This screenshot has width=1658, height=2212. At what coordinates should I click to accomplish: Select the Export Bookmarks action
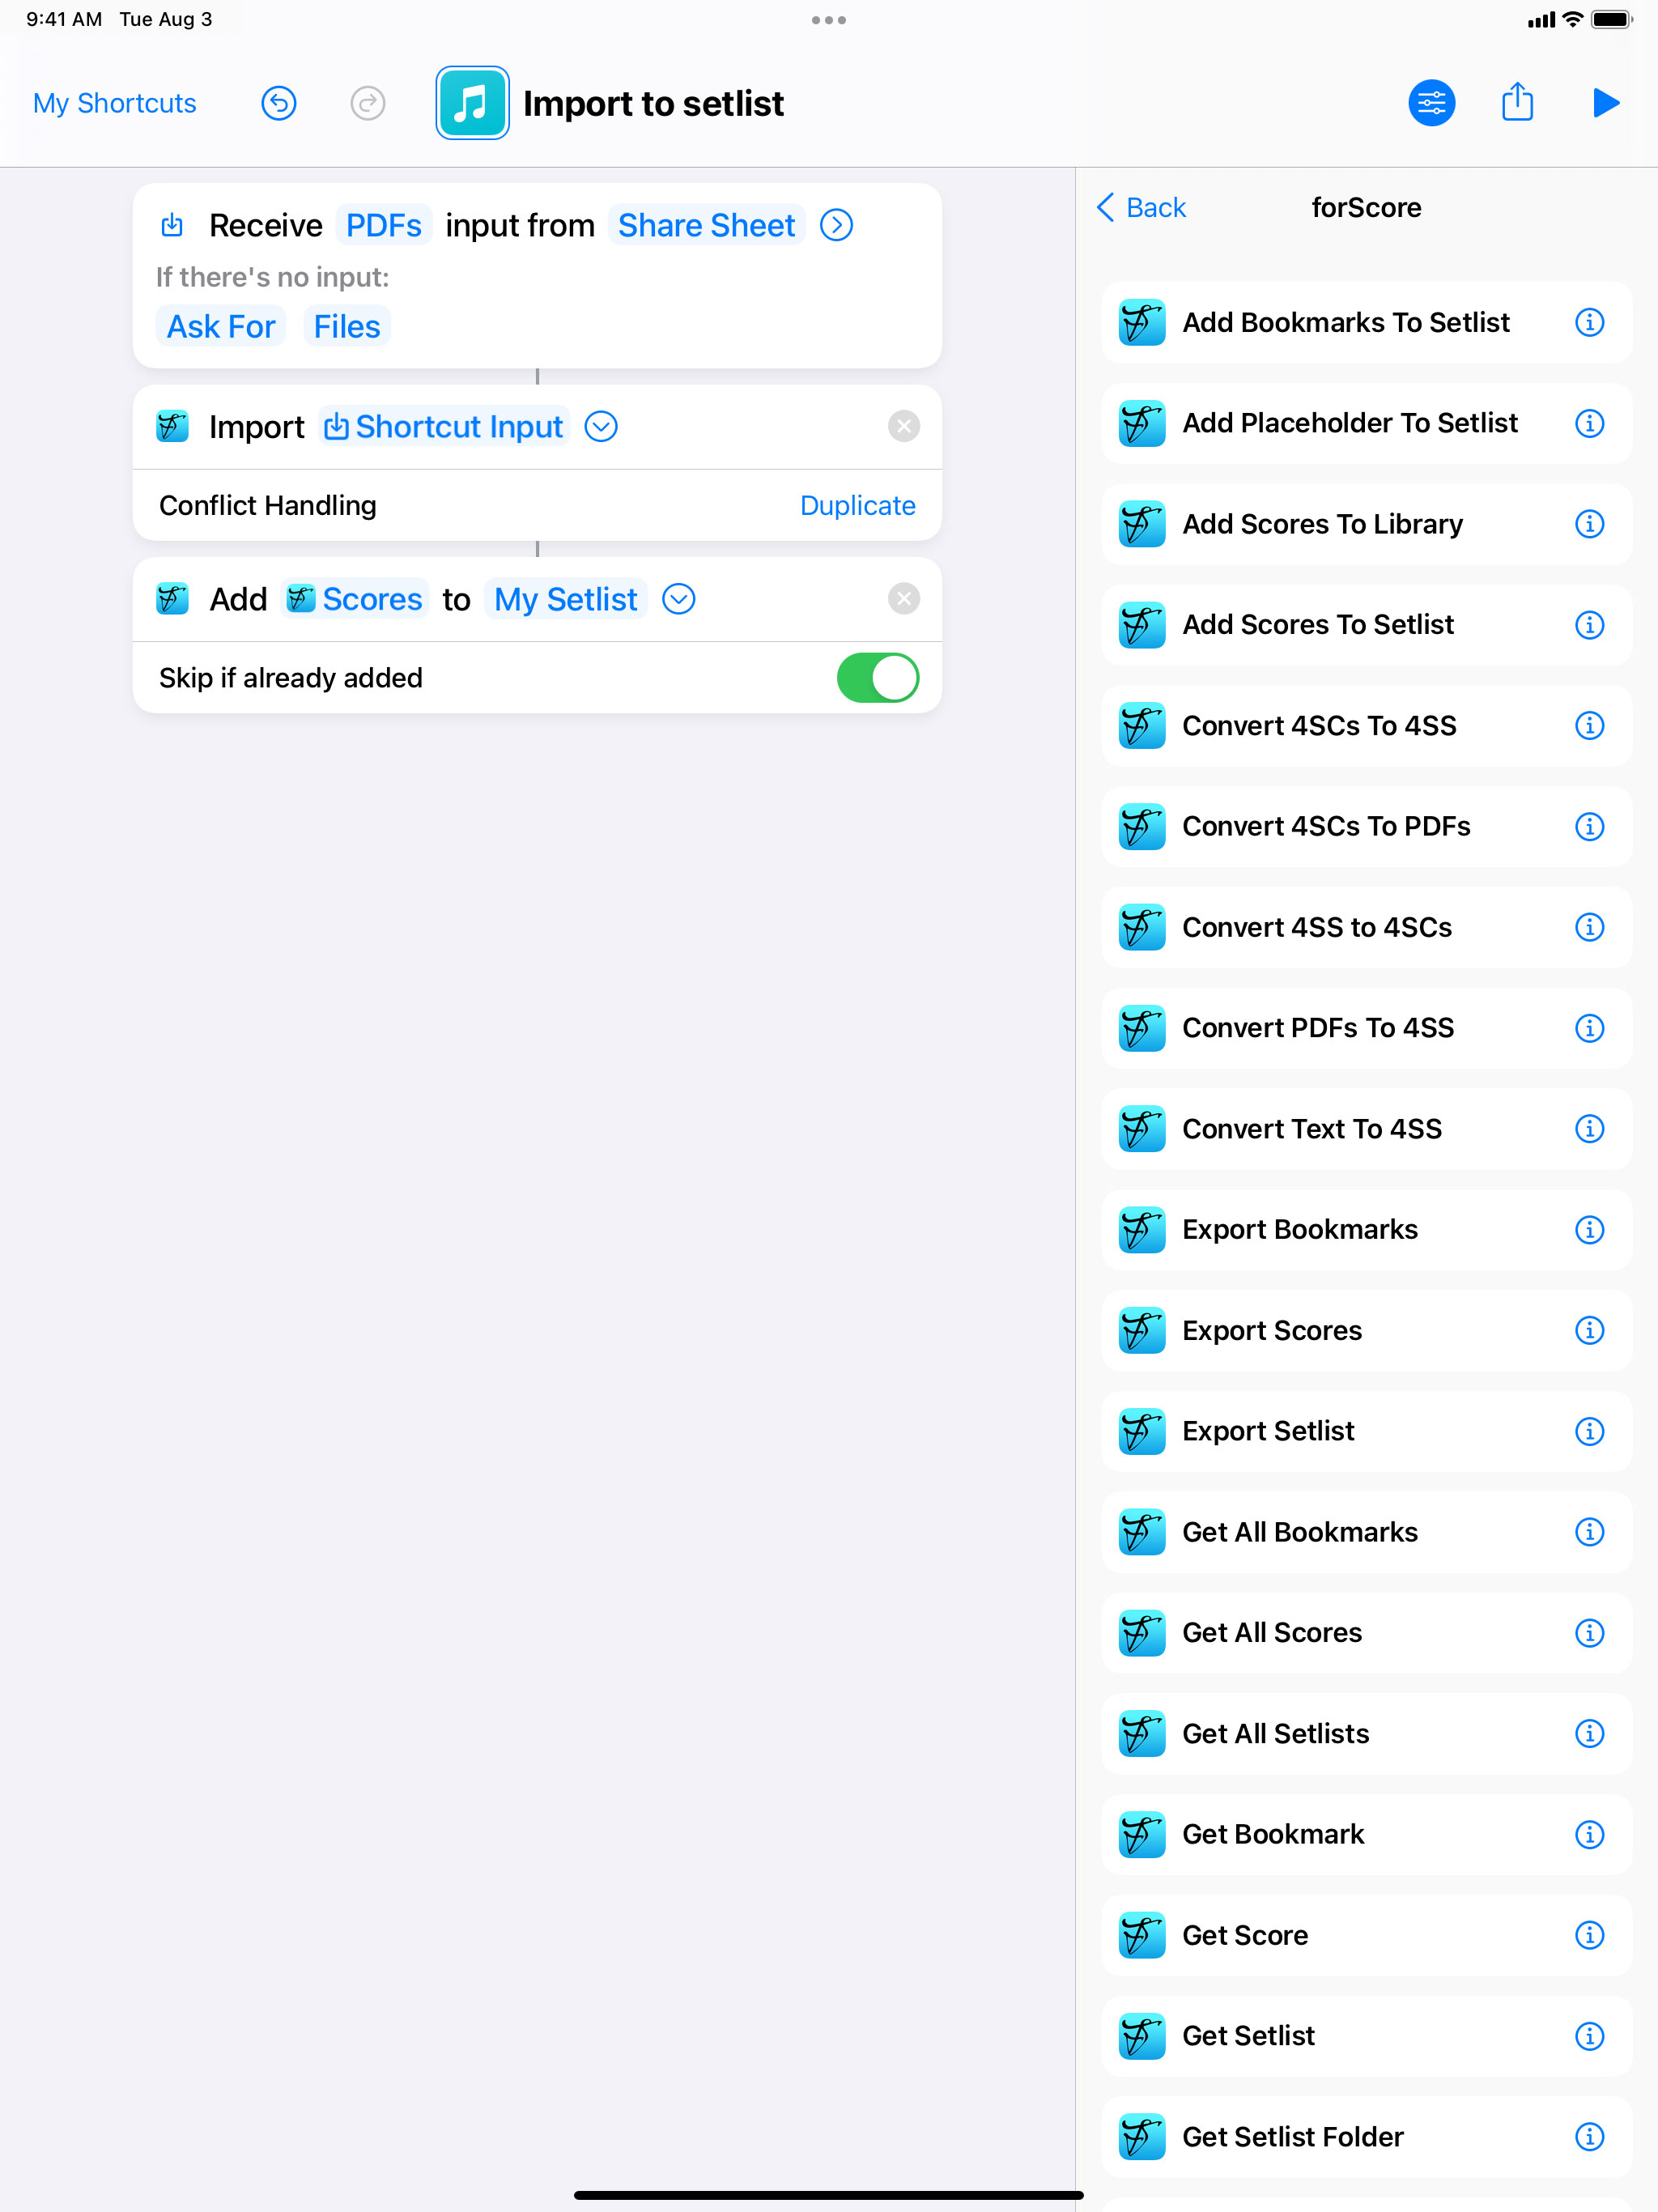[x=1366, y=1229]
